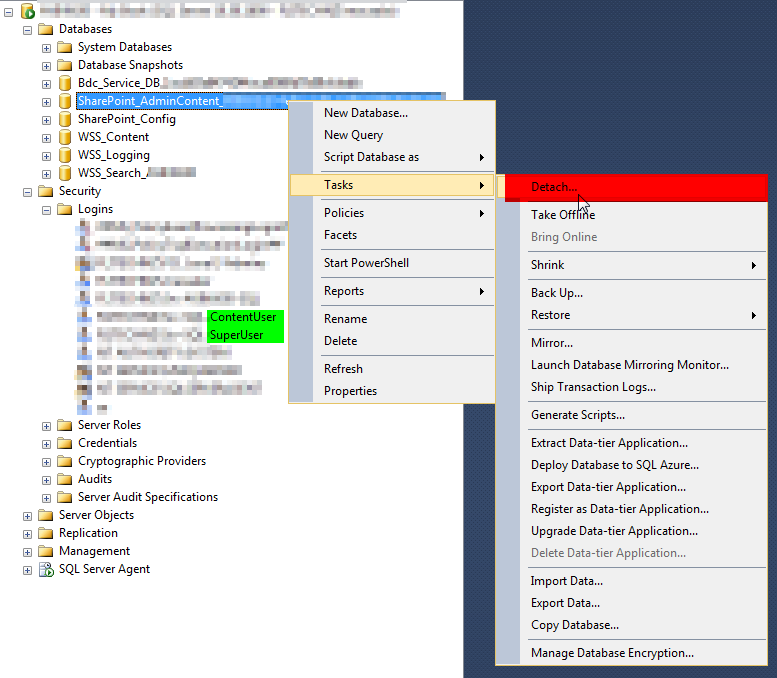
Task: Click the Database Snapshots folder icon
Action: [64, 65]
